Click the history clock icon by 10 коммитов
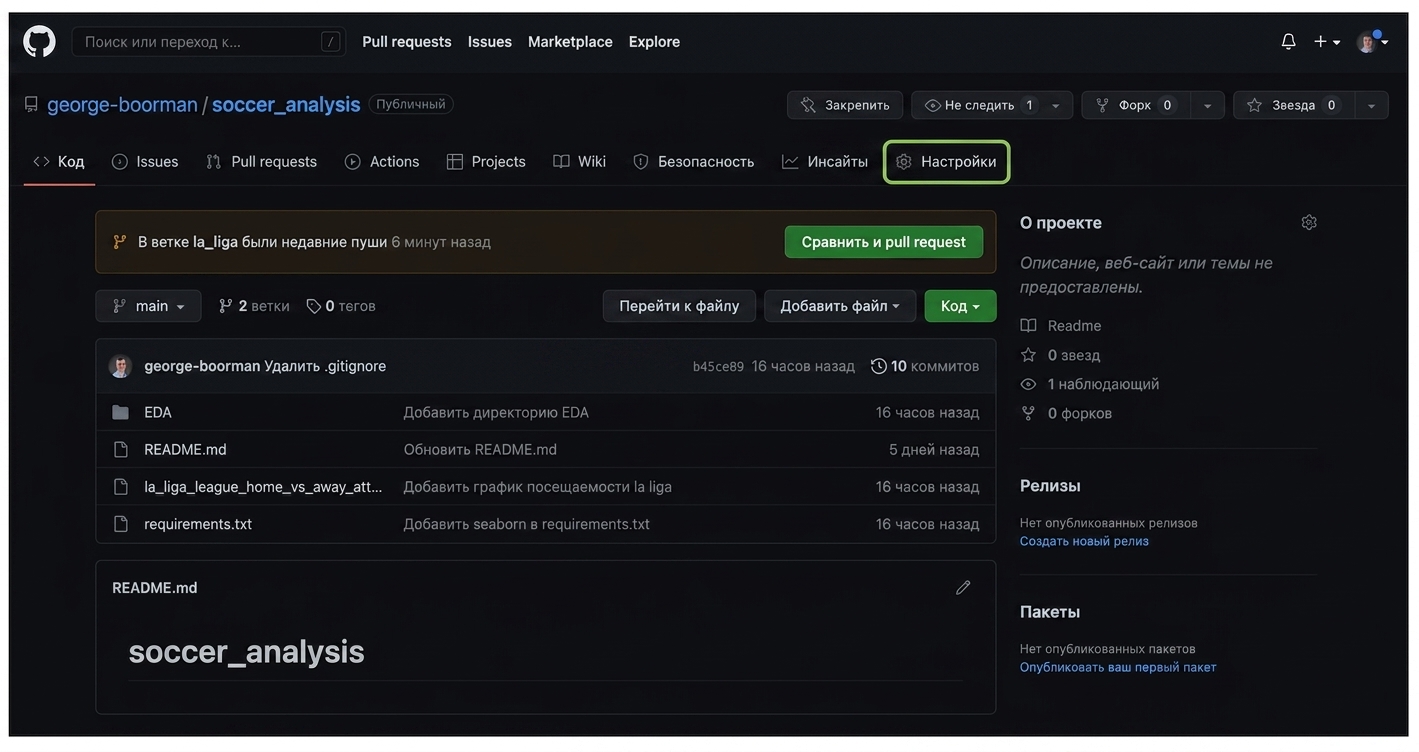The image size is (1419, 752). tap(878, 366)
